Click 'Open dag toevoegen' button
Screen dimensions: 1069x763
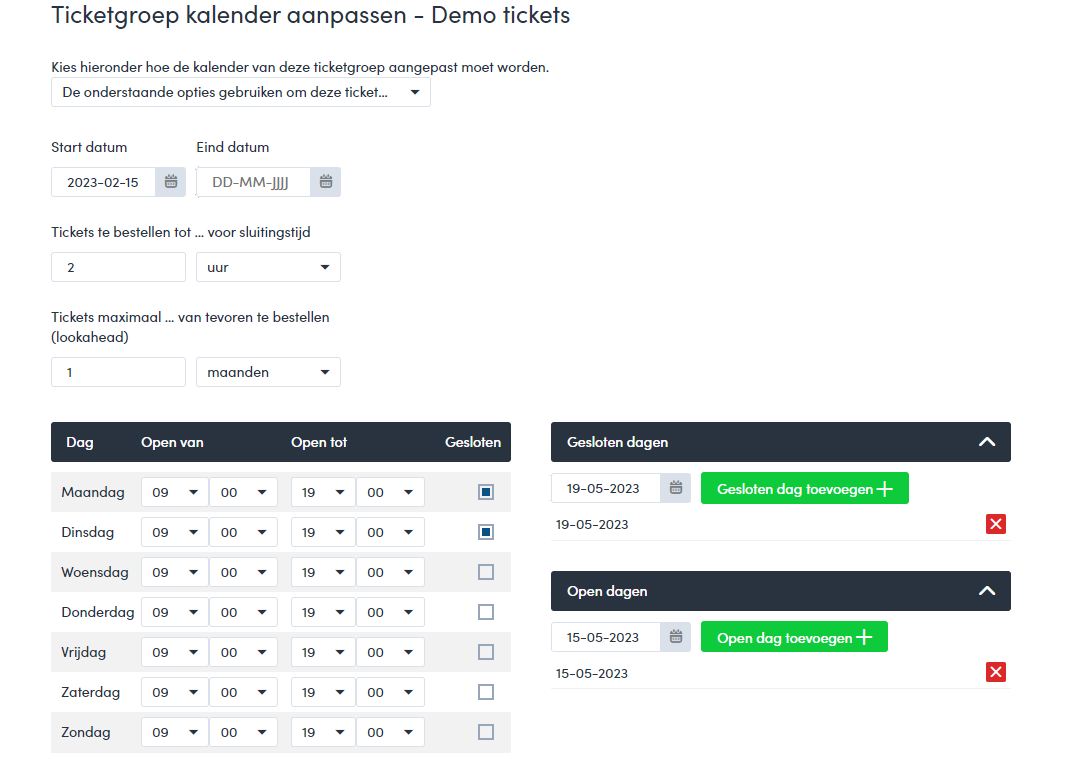[794, 637]
